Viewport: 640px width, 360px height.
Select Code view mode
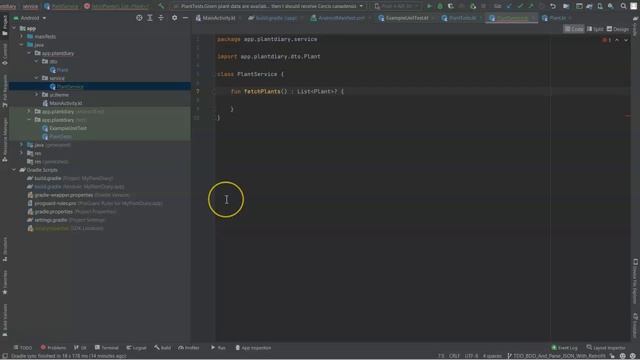pos(574,29)
